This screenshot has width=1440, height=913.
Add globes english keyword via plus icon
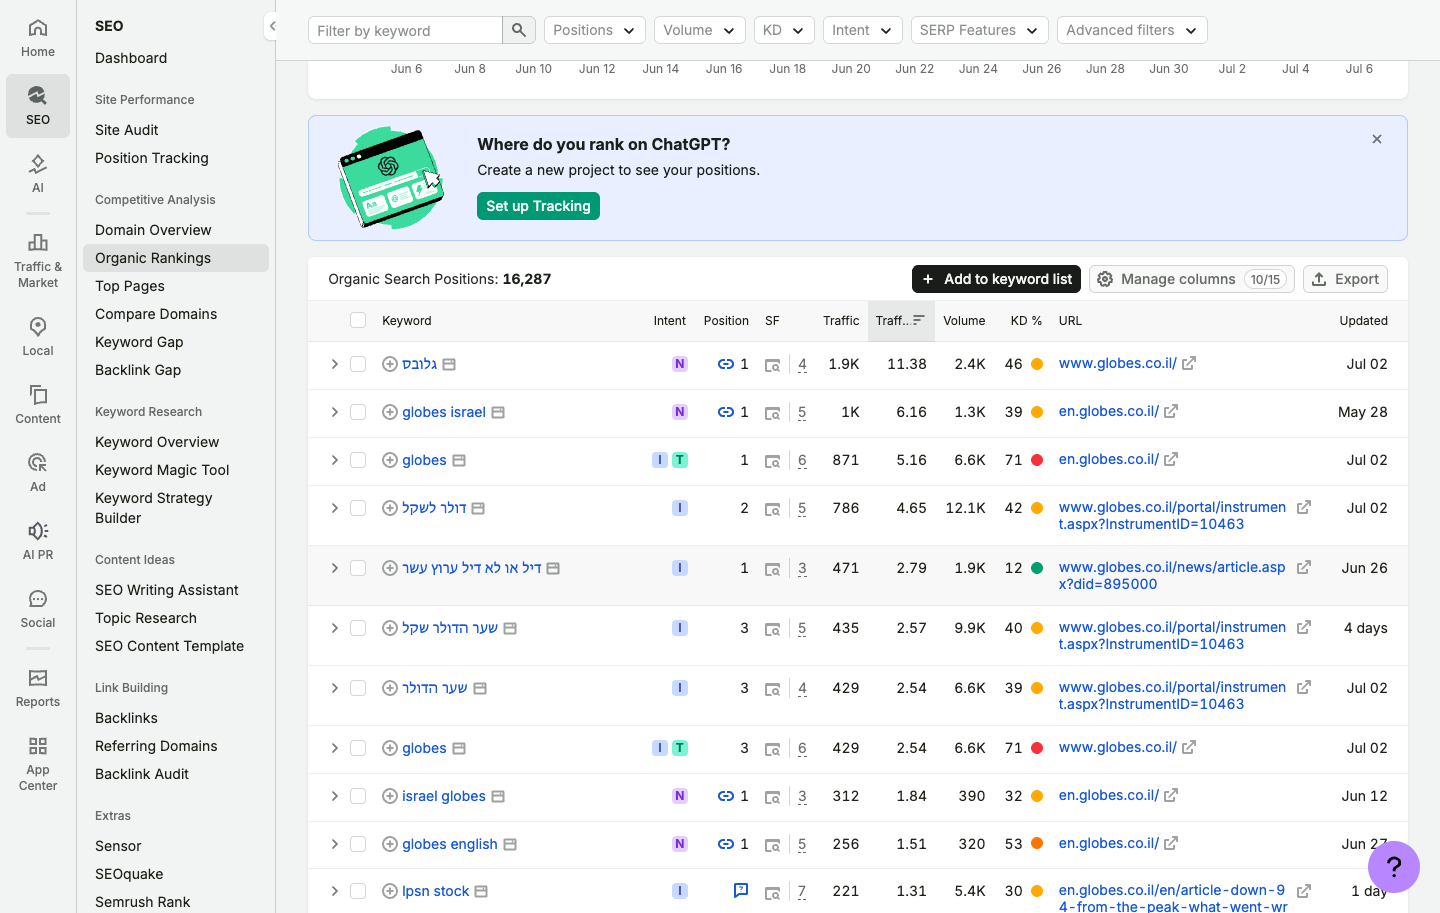(390, 844)
